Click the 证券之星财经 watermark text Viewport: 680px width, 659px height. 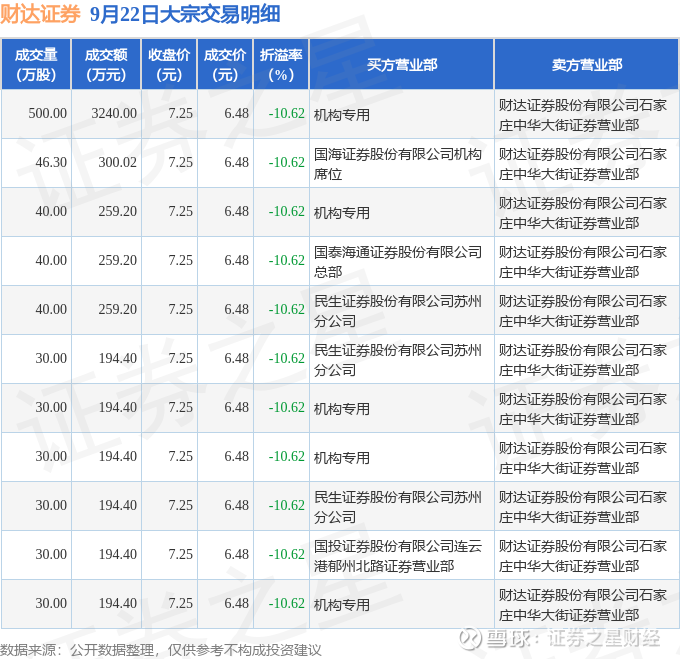(604, 638)
